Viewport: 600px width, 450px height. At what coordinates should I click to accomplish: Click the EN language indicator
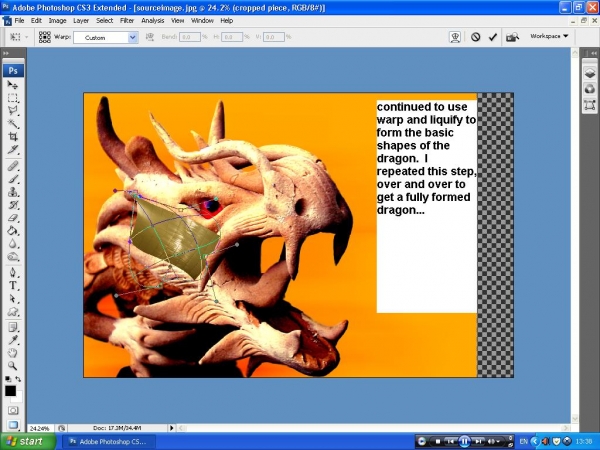[x=523, y=442]
